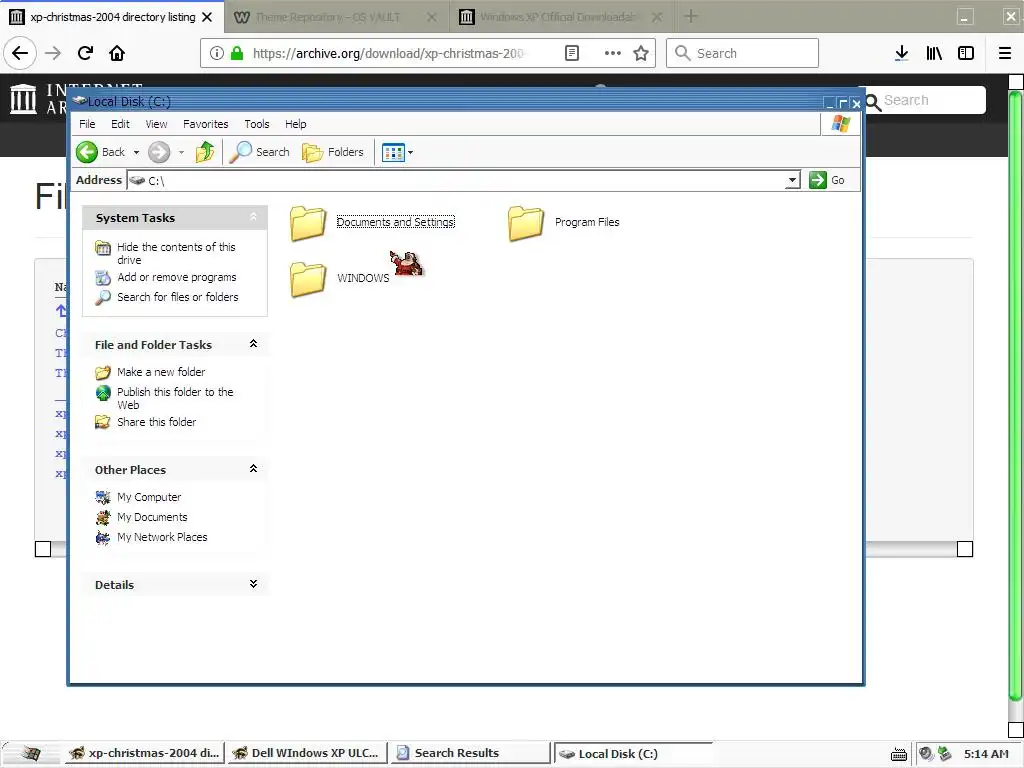Click Publish this folder to the Web
The height and width of the screenshot is (768, 1024).
(174, 398)
